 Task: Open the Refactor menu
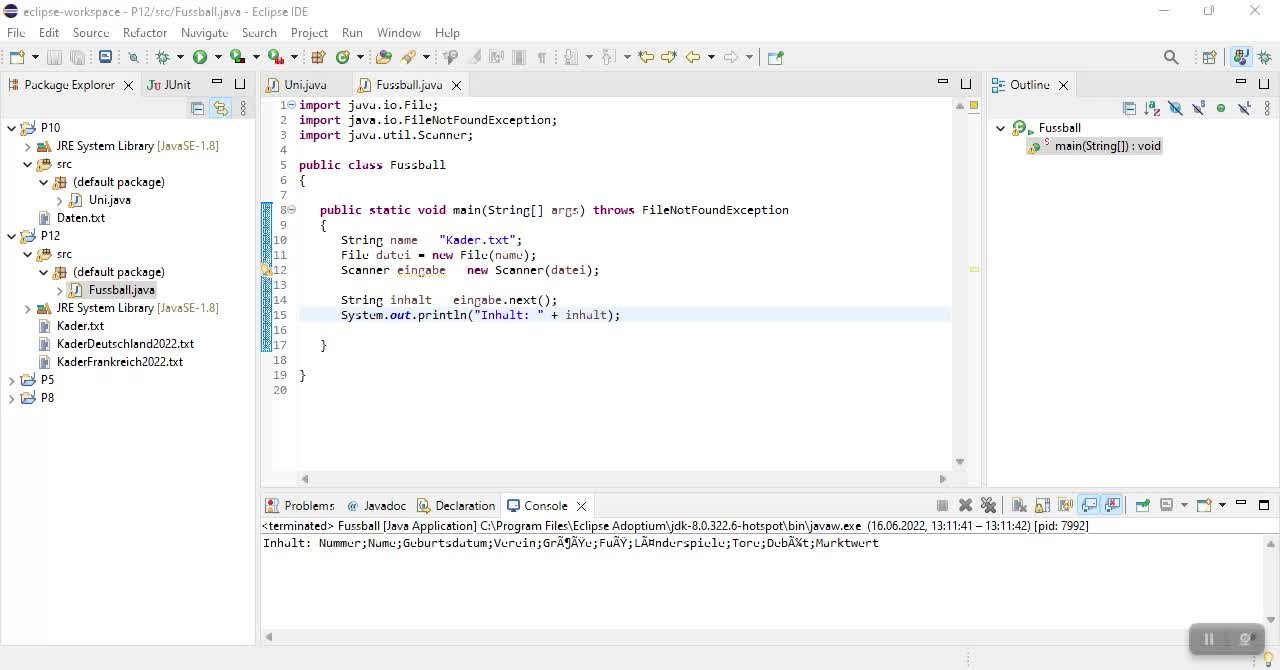coord(145,33)
